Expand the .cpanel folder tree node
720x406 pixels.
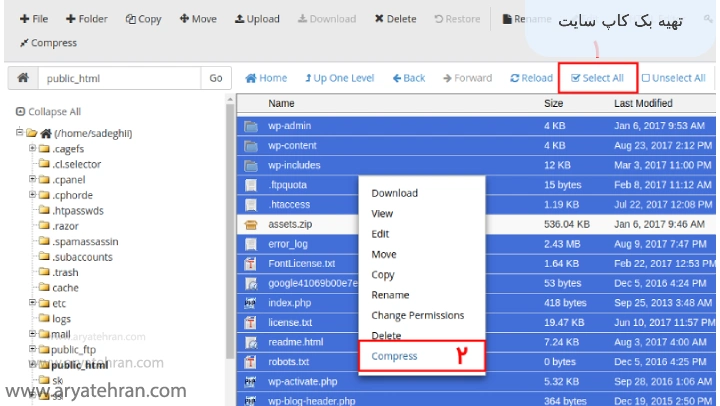(32, 180)
